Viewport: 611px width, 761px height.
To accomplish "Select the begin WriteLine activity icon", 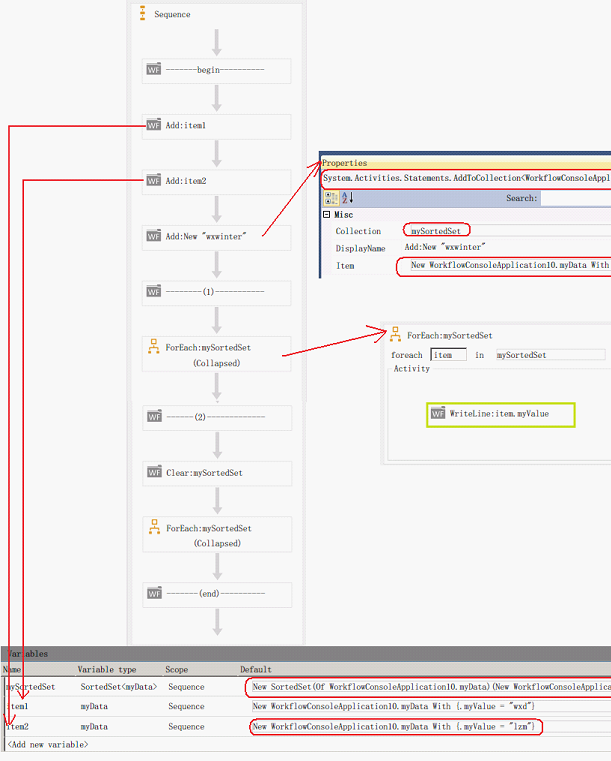I will point(154,69).
